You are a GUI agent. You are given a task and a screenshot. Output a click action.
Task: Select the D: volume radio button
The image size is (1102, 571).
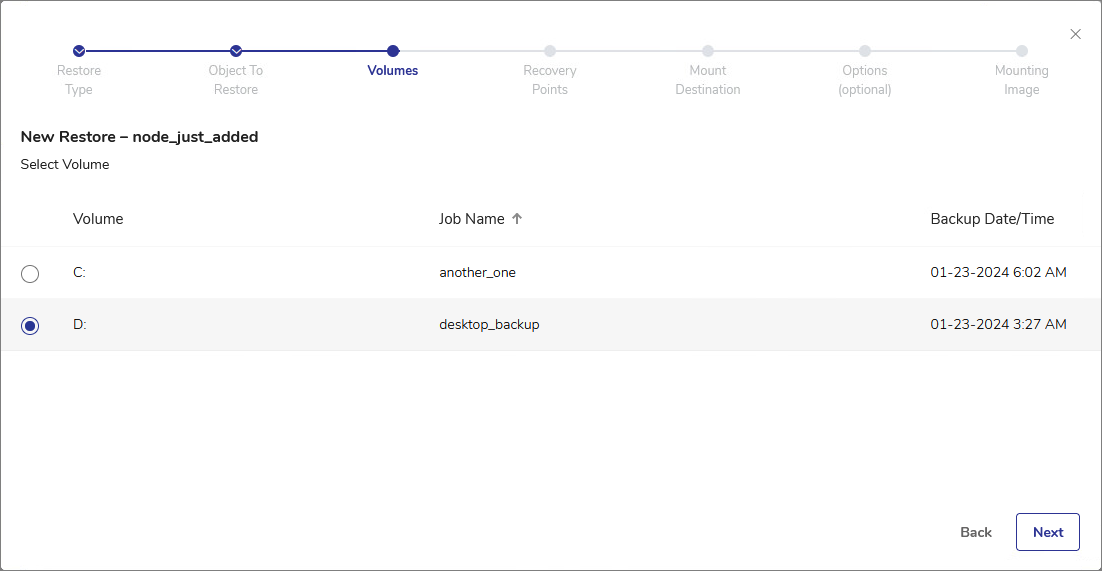click(x=30, y=325)
